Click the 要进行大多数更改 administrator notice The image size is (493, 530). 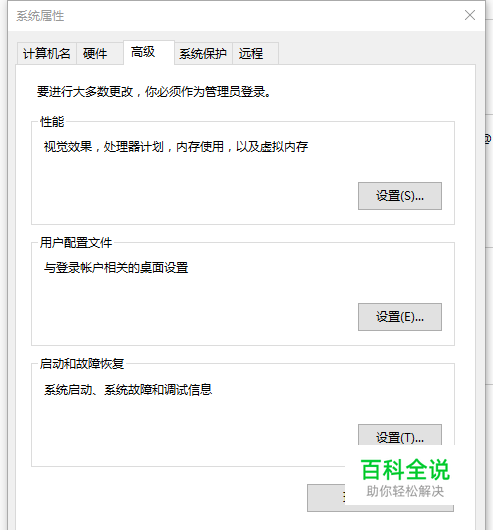coord(154,92)
